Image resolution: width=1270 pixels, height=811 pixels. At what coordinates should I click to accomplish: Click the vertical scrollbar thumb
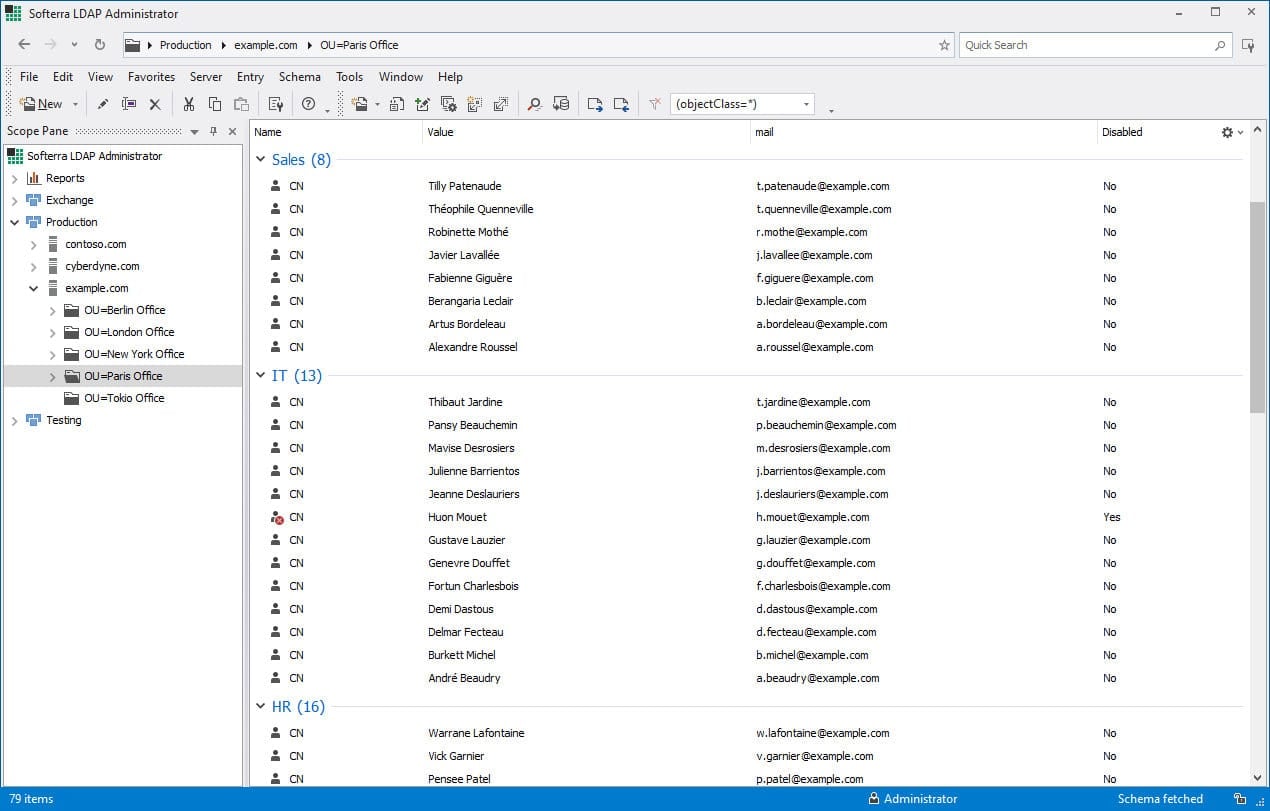1257,307
